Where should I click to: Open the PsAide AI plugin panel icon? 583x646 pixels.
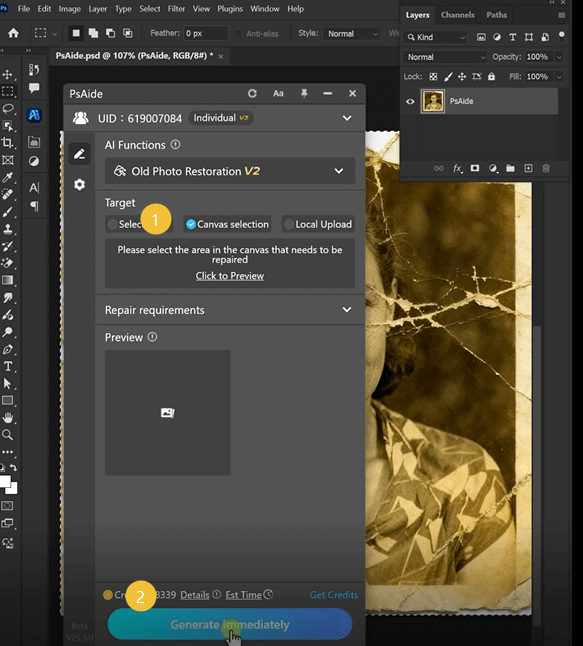34,115
